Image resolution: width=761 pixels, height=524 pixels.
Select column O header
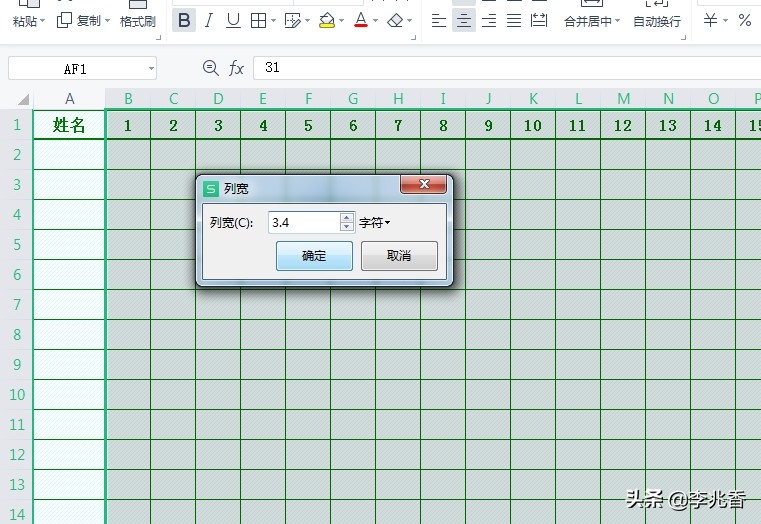coord(713,99)
